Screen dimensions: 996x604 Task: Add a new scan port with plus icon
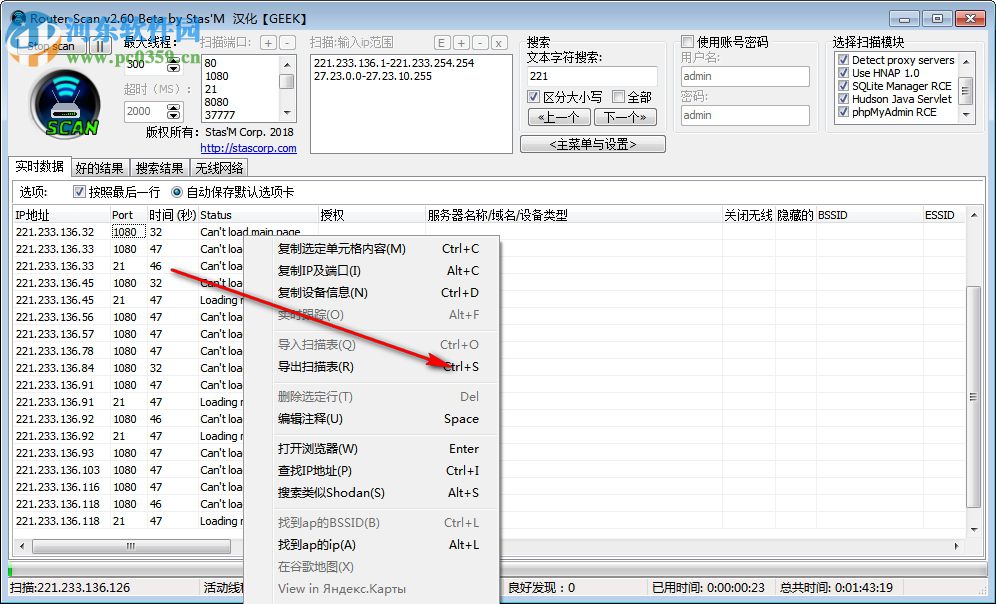(267, 43)
